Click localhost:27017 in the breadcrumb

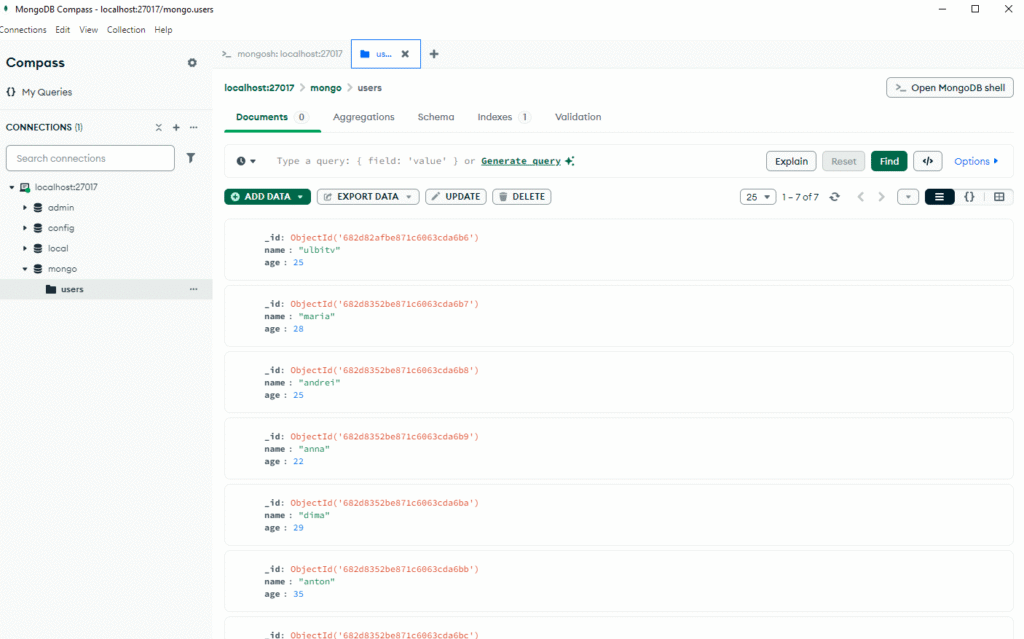tap(259, 88)
